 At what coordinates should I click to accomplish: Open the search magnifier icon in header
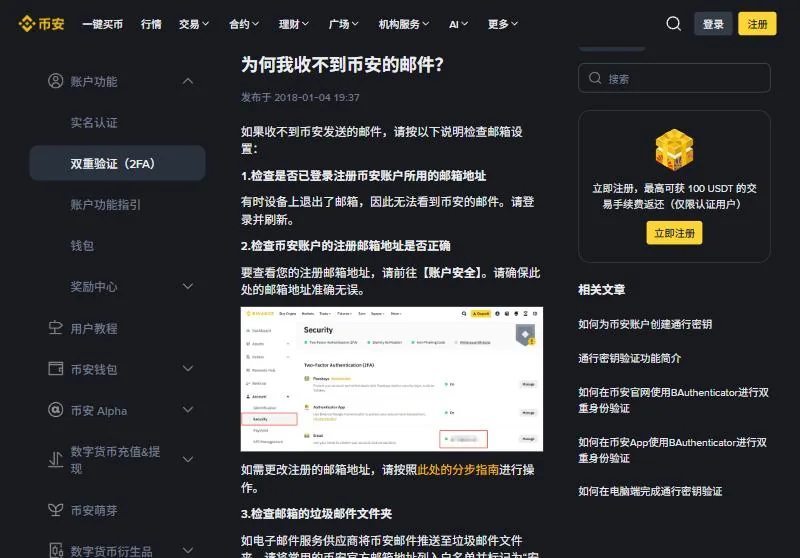tap(673, 24)
